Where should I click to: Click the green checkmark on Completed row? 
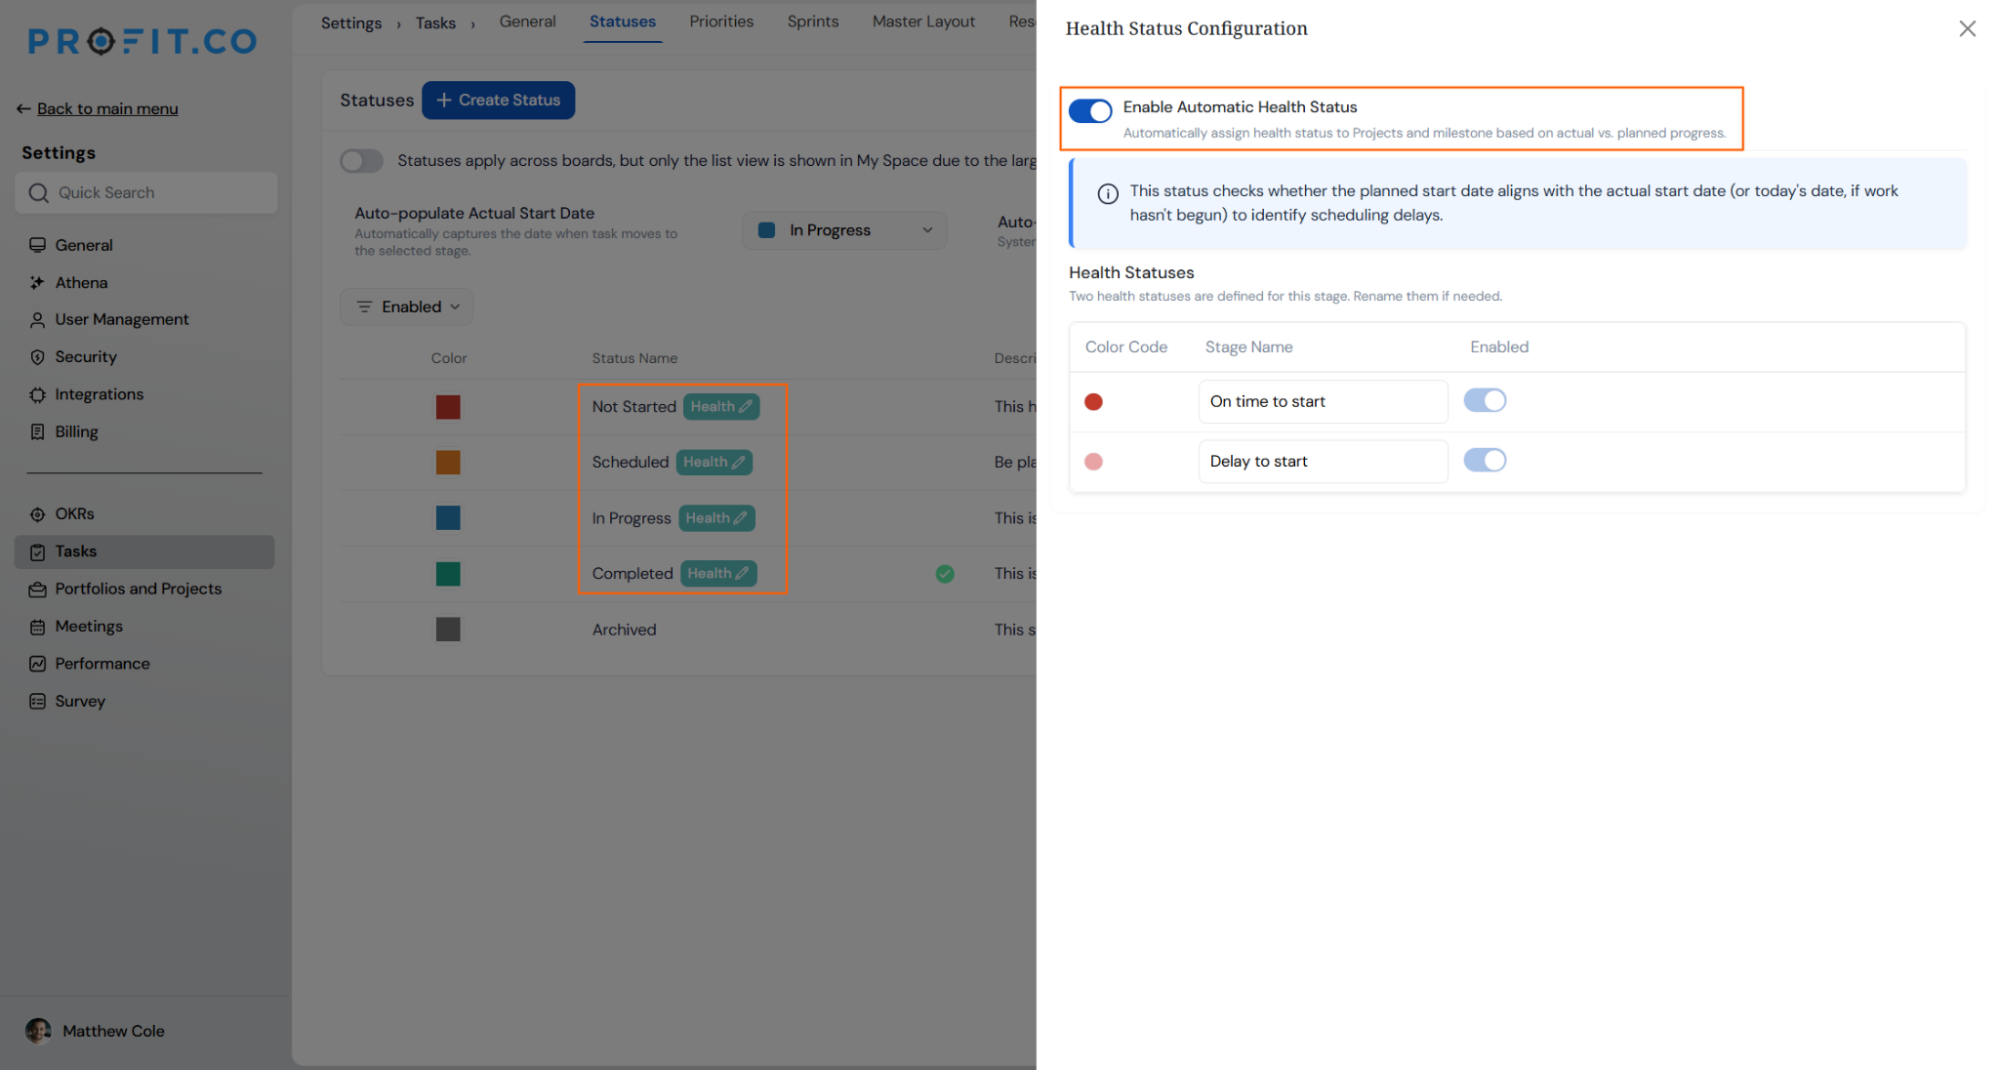pyautogui.click(x=944, y=574)
